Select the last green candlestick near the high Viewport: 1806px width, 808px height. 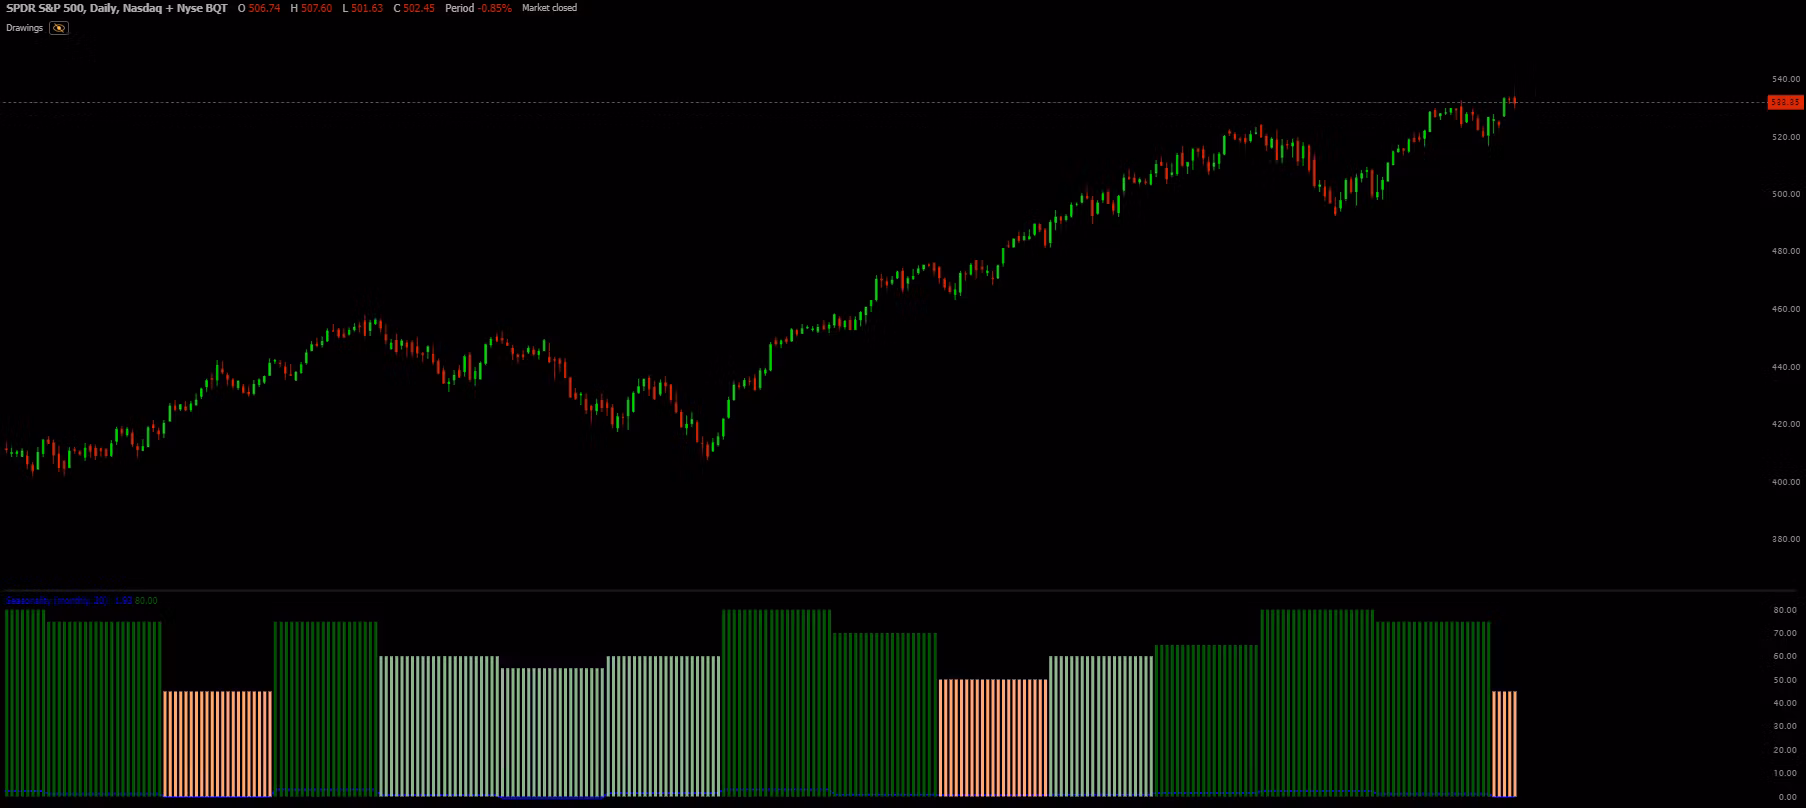pos(1504,106)
